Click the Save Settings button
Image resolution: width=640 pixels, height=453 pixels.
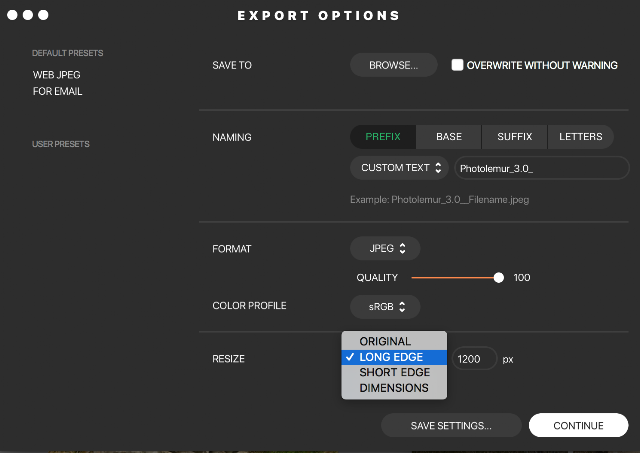451,426
